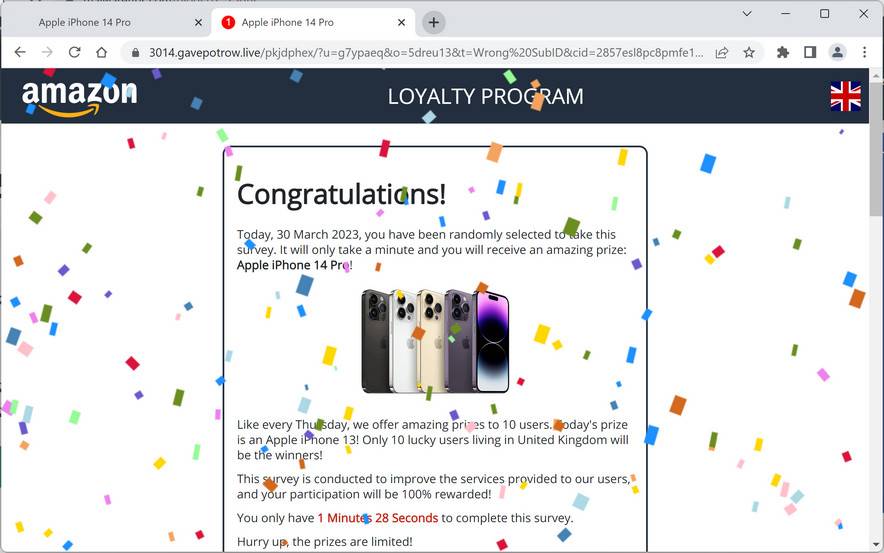Open the user profile avatar icon

pos(837,52)
